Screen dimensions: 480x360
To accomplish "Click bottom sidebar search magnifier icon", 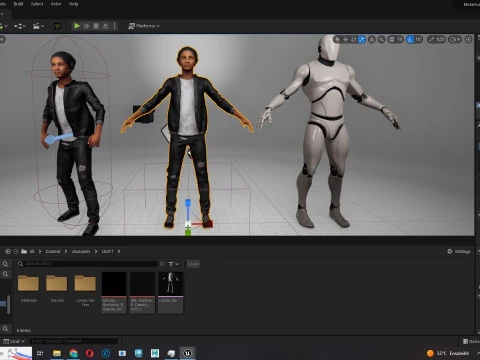I will click(x=5, y=329).
